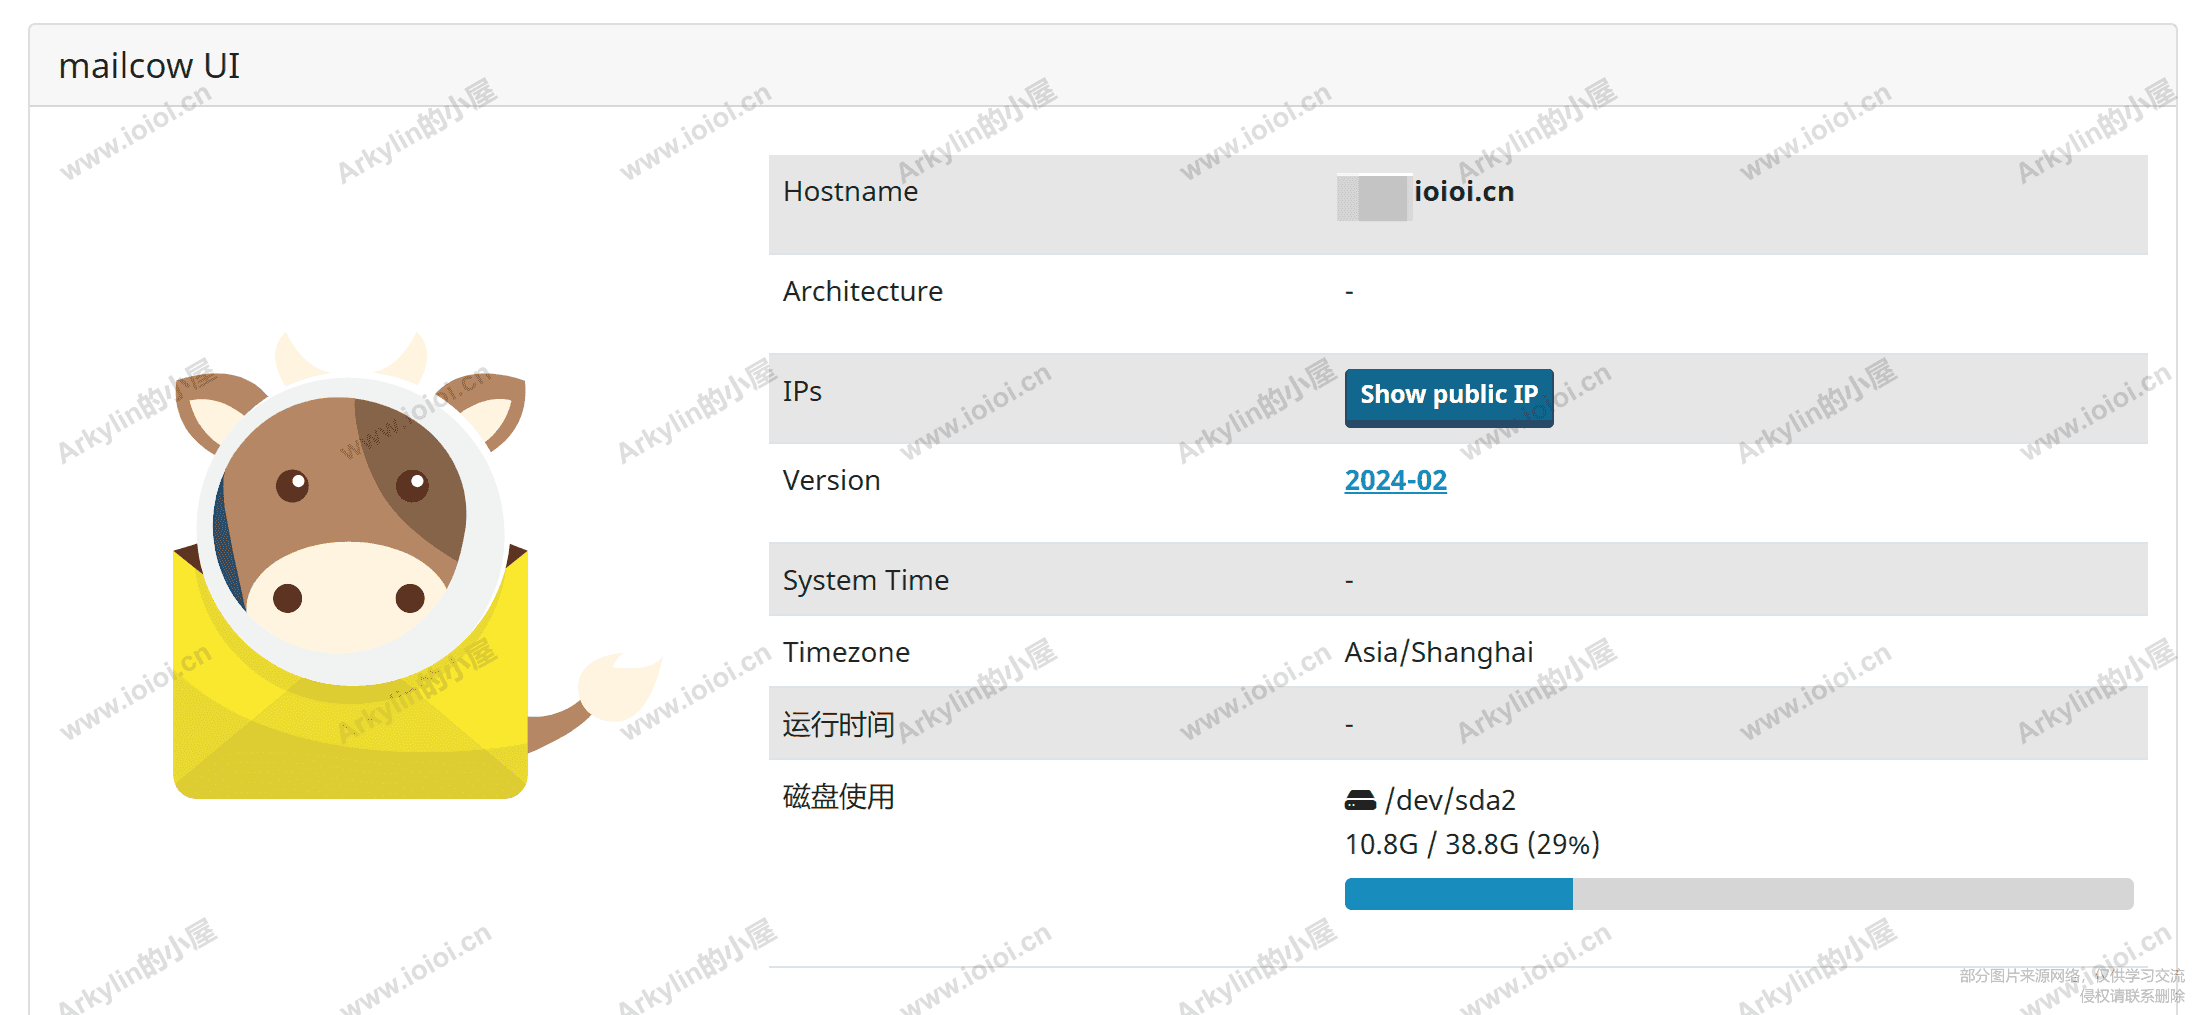Select the System Time label
The width and height of the screenshot is (2199, 1015).
tap(866, 580)
